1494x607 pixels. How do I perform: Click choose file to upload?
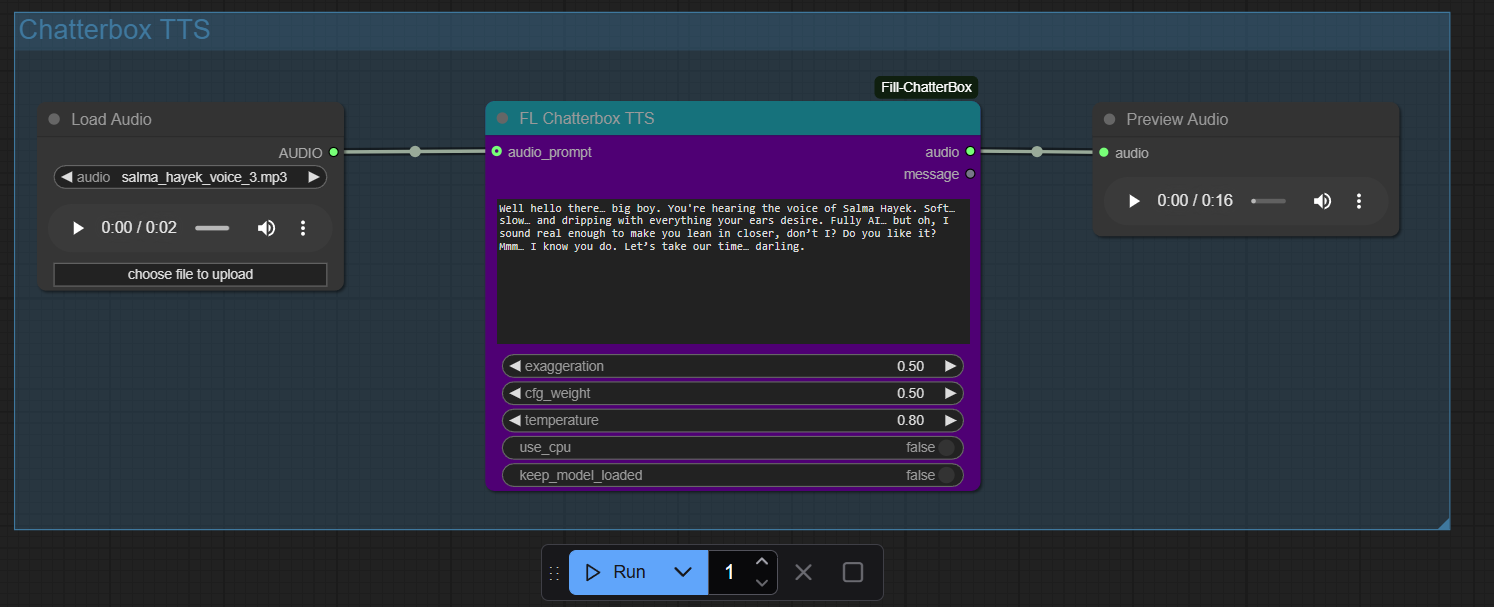(x=190, y=273)
